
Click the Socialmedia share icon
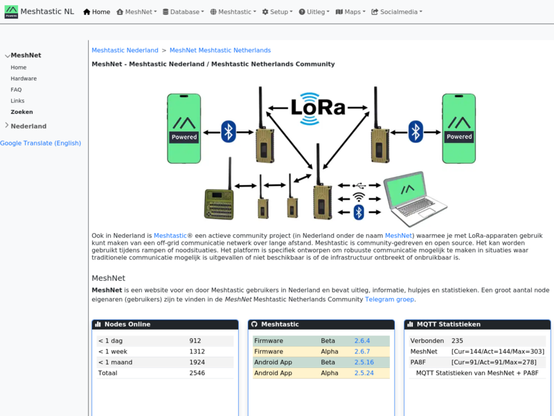point(375,12)
